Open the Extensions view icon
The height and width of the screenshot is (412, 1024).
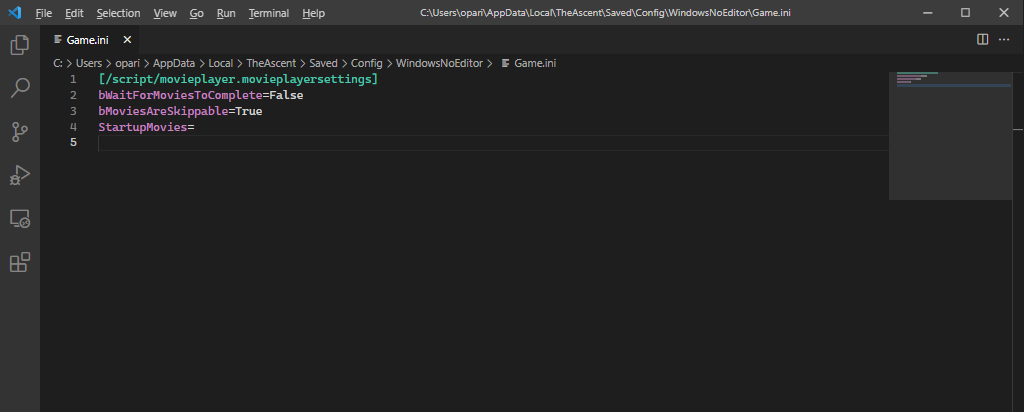(19, 262)
